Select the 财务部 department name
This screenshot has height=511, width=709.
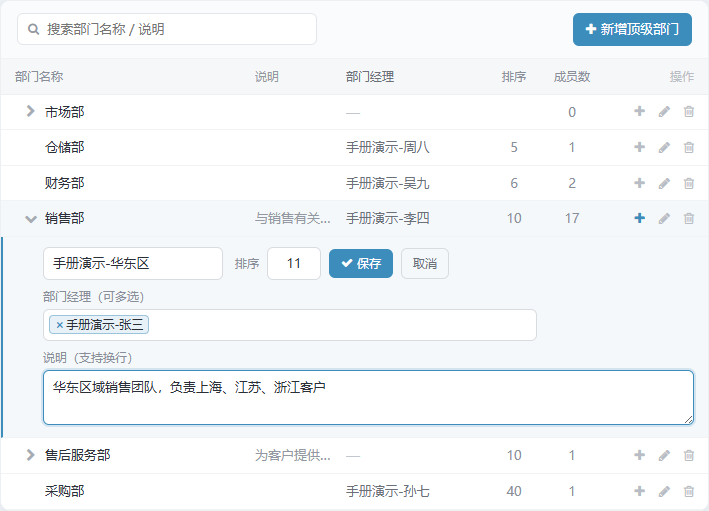(x=65, y=183)
